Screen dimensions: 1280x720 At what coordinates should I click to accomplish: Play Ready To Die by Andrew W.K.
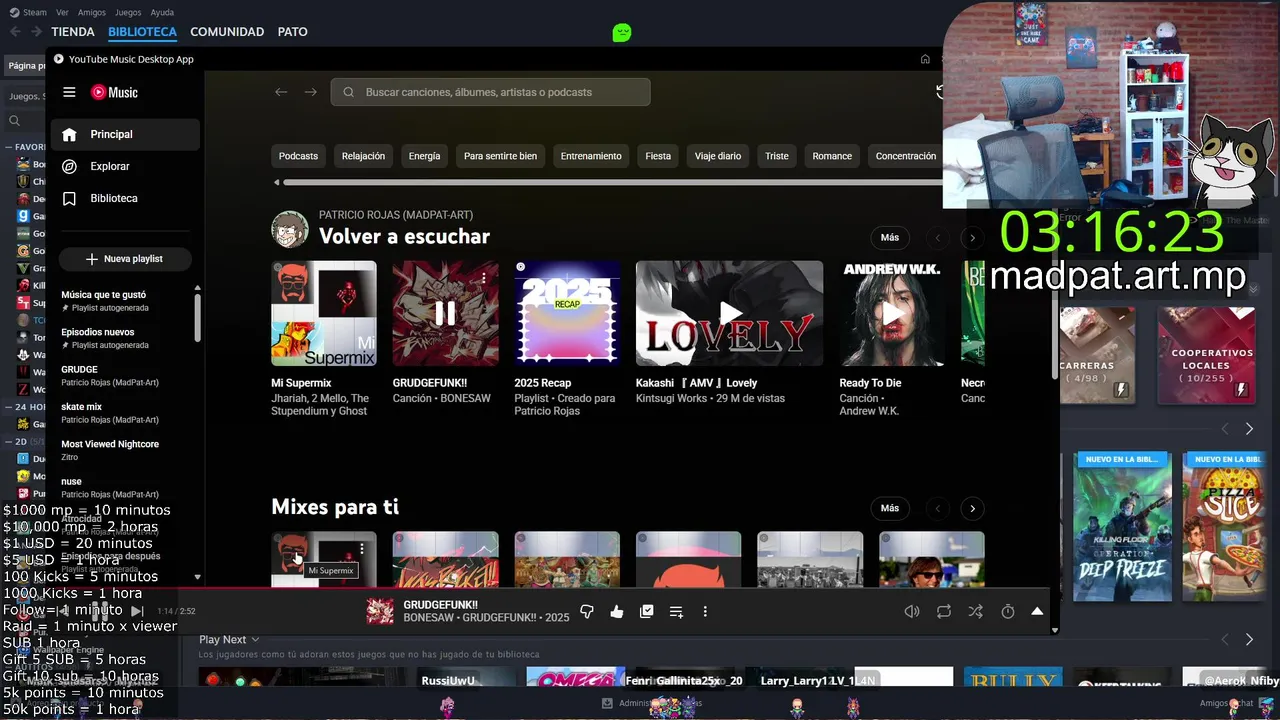tap(892, 313)
